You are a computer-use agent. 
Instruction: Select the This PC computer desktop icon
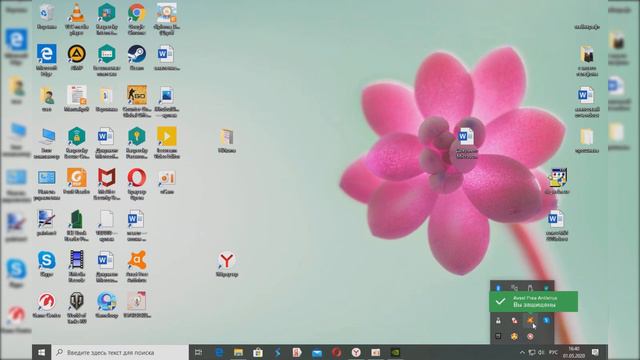[47, 142]
